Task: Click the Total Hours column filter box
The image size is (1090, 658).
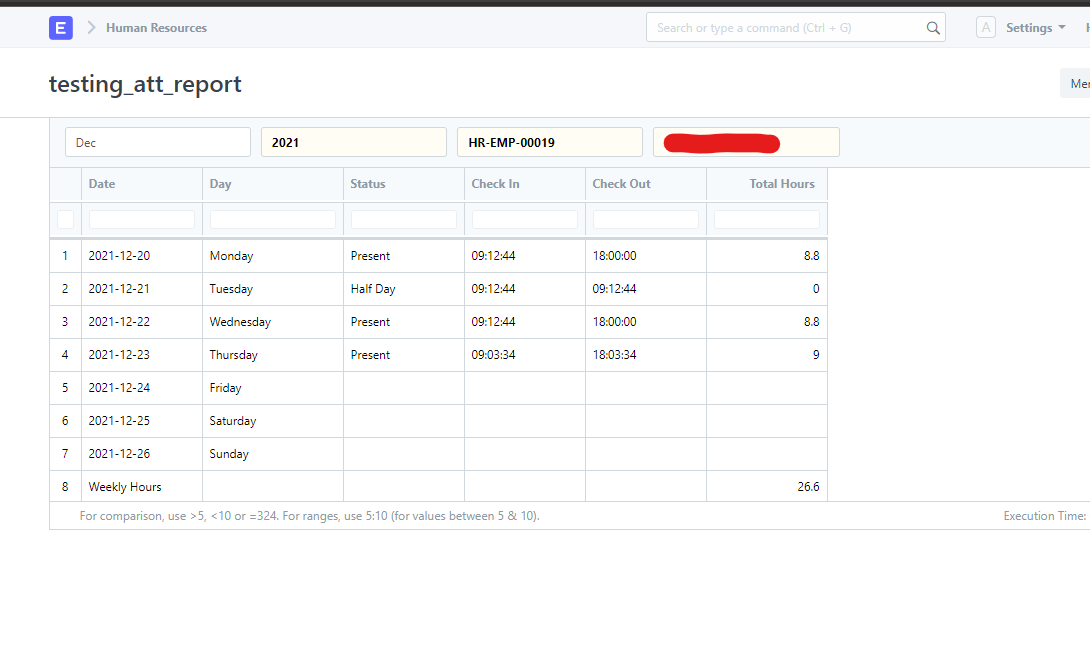Action: tap(766, 219)
